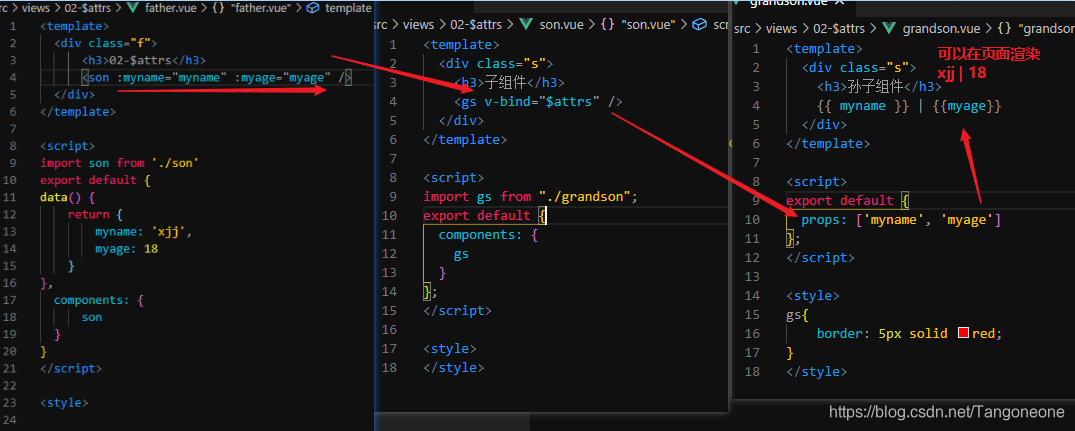Click the '<son :myname="myname" :myage="myage" />' line
The image size is (1075, 431).
pyautogui.click(x=216, y=77)
